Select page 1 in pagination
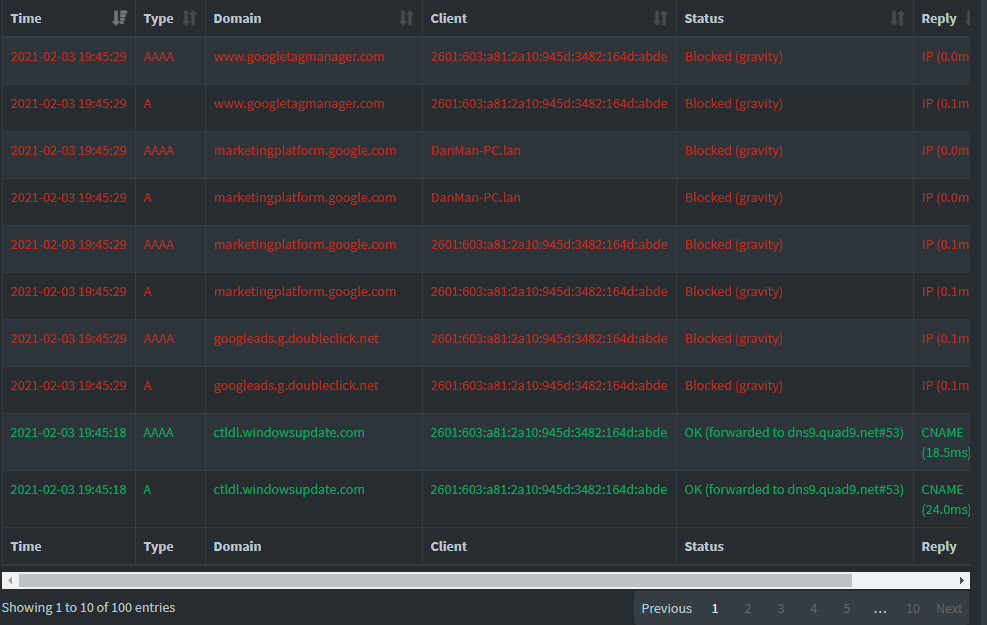Viewport: 987px width, 625px height. (714, 609)
